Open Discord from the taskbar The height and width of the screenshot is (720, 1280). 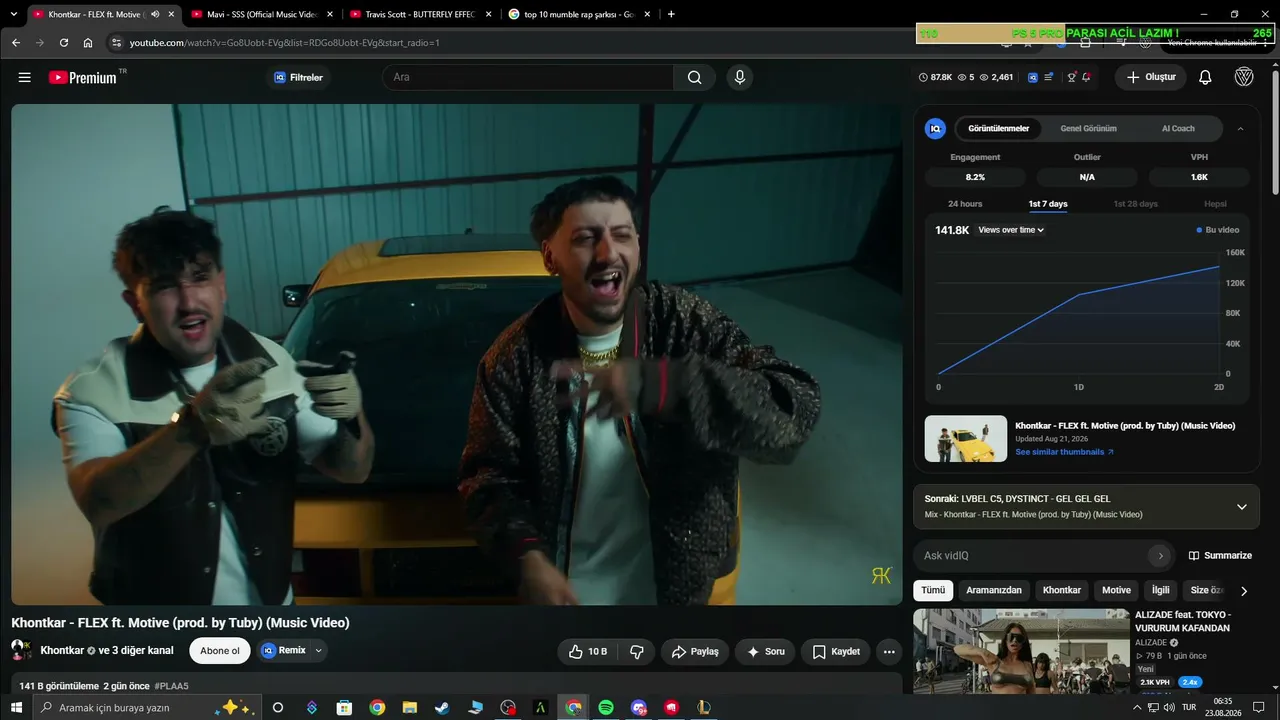[x=639, y=707]
